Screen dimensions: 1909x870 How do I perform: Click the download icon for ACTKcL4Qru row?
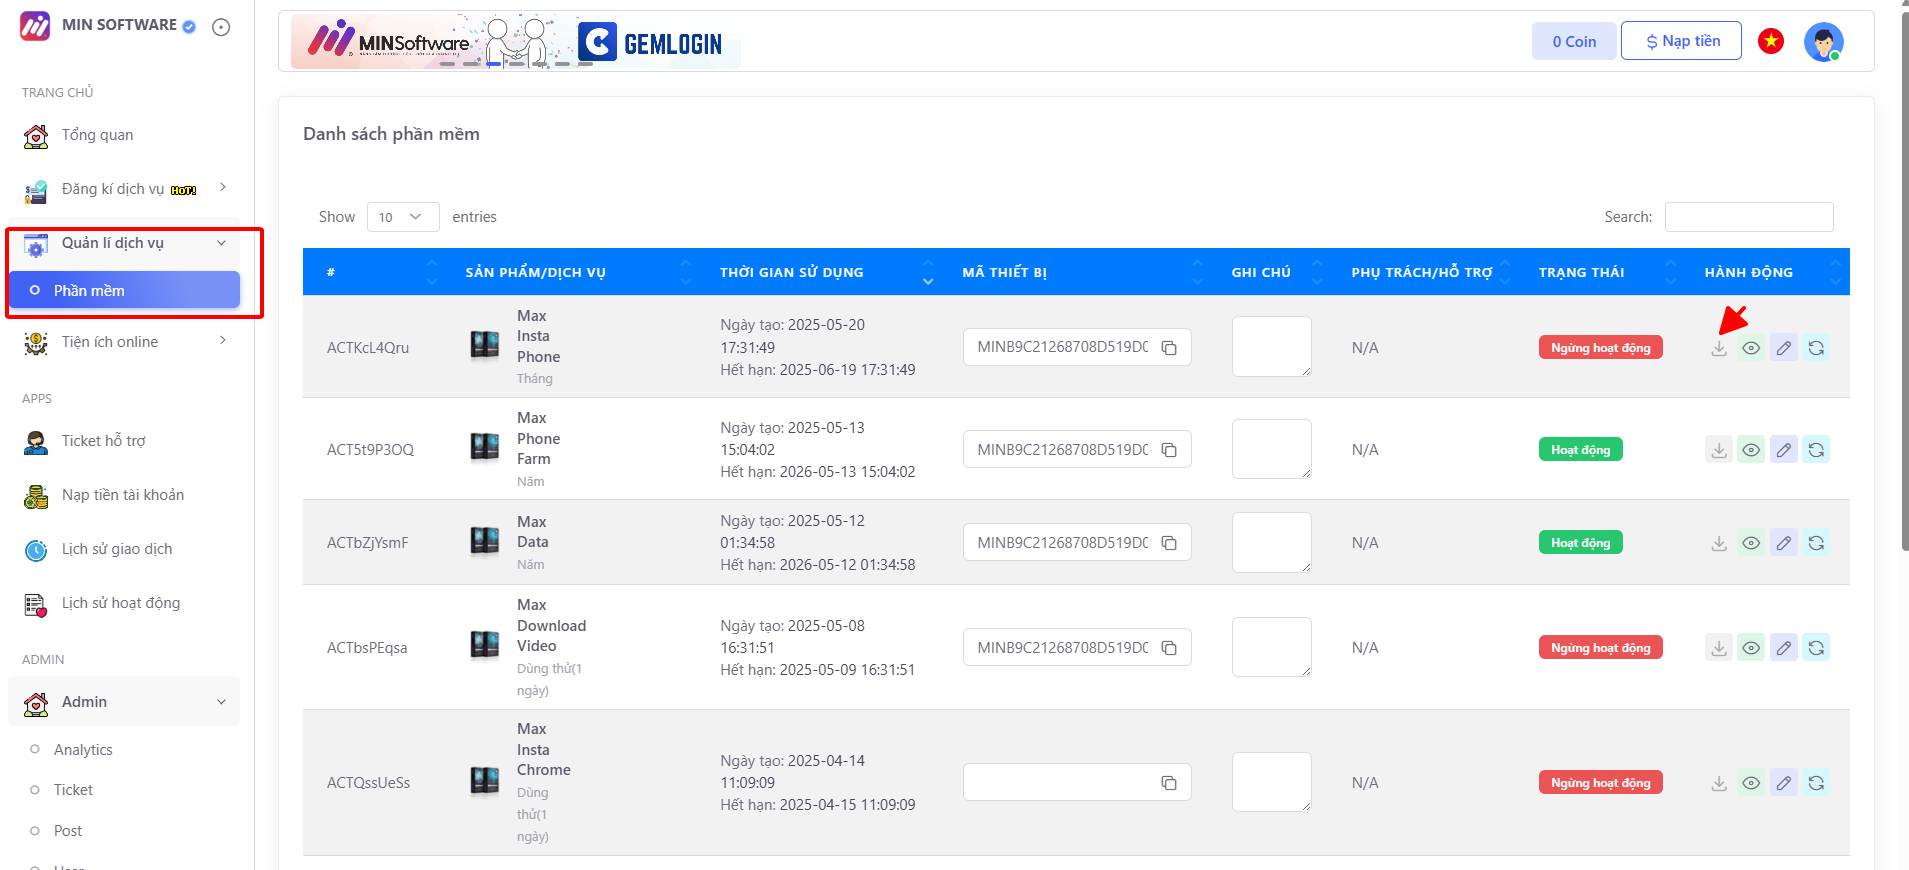[1718, 348]
